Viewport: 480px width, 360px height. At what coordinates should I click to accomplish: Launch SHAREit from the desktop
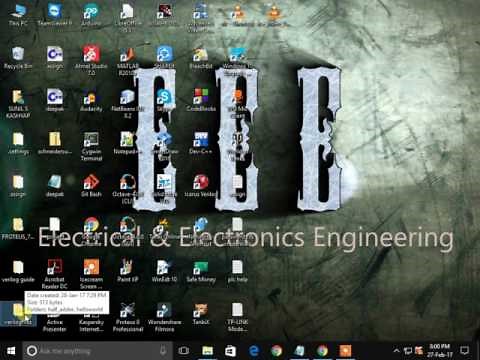coord(164,58)
